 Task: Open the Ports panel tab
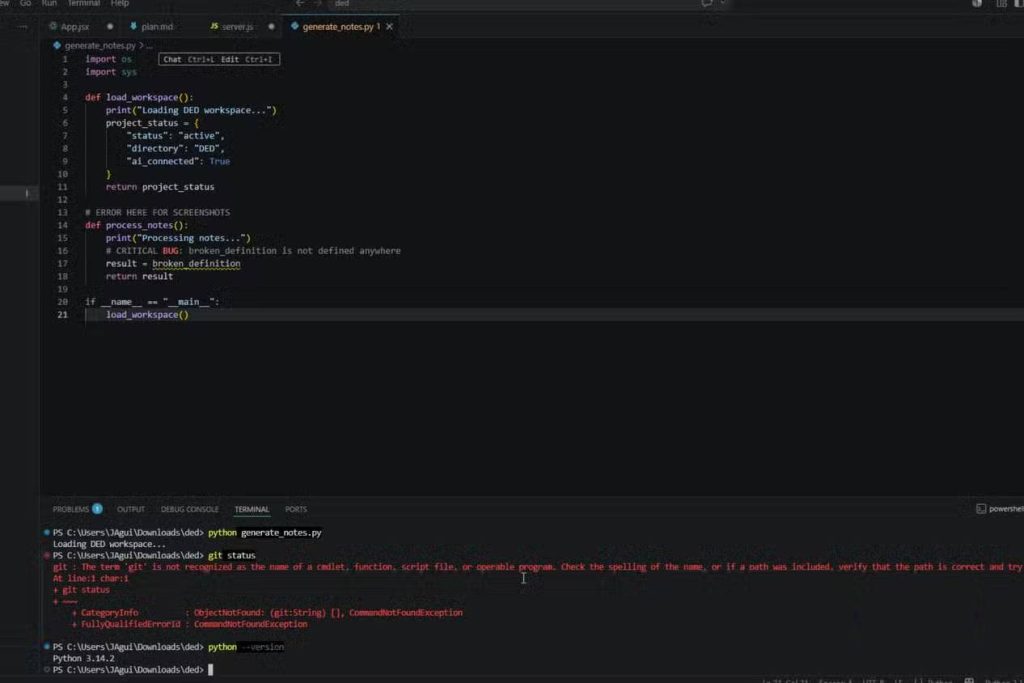tap(296, 509)
